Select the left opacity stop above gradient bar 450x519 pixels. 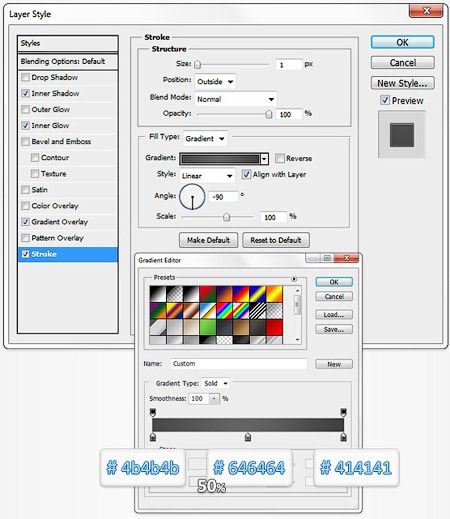[153, 412]
